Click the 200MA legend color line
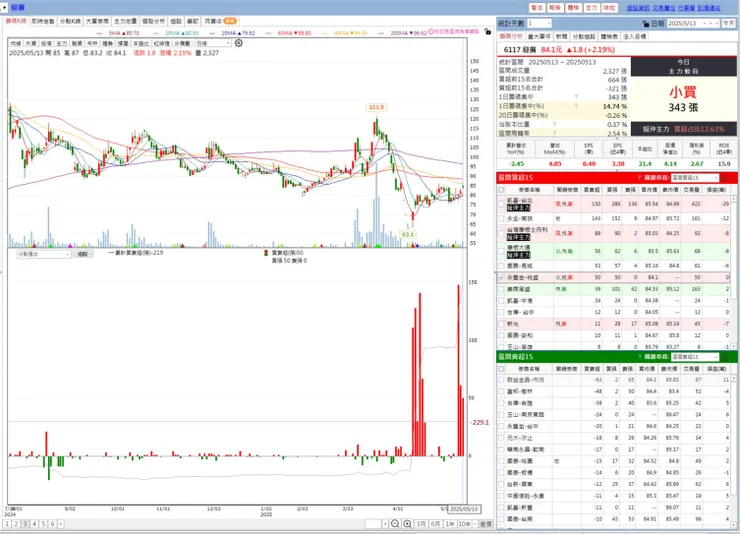Viewport: 740px width, 534px height. [x=381, y=33]
